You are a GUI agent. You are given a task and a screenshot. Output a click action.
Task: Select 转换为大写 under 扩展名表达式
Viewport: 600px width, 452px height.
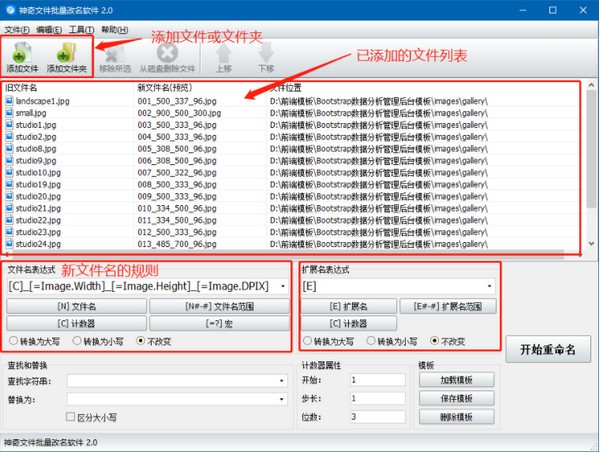[307, 341]
